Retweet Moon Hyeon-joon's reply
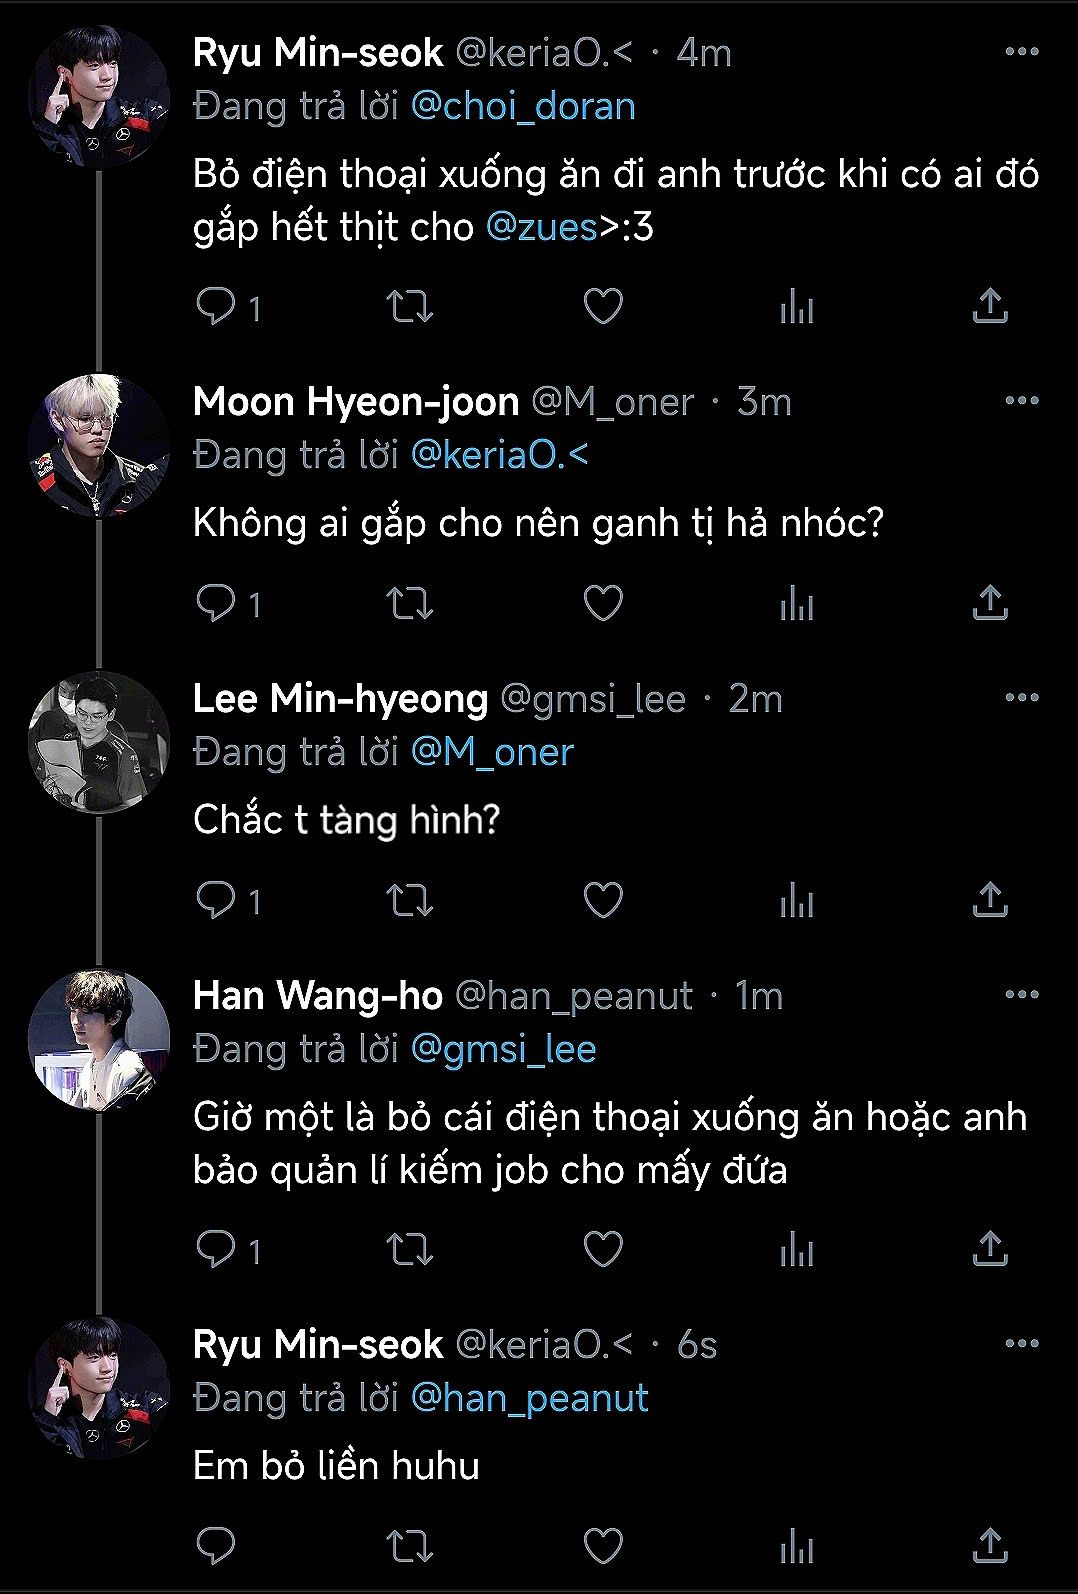This screenshot has width=1078, height=1594. (x=410, y=603)
